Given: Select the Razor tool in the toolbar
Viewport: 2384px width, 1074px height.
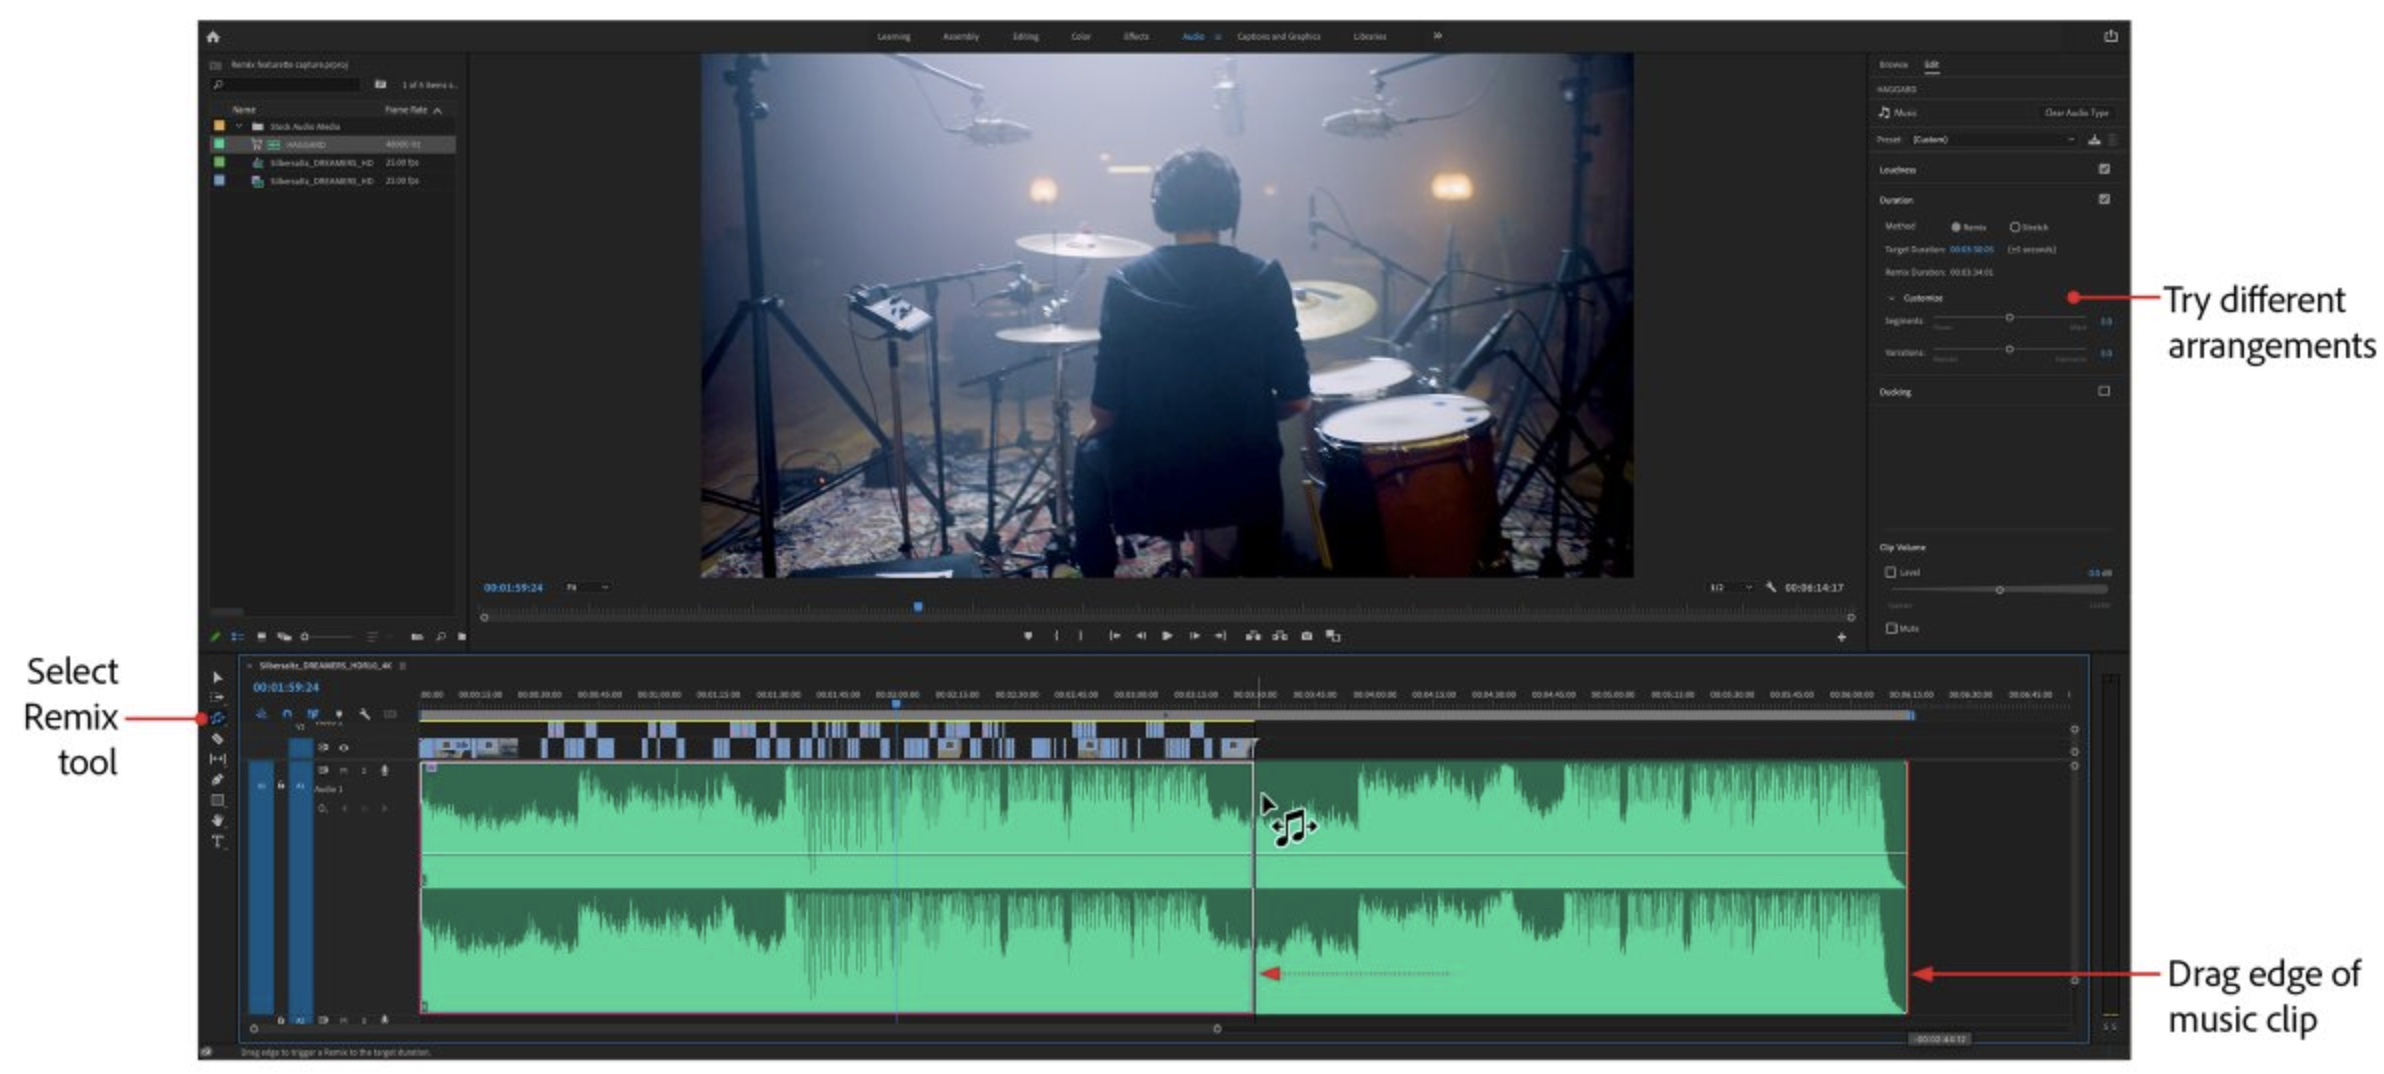Looking at the screenshot, I should 217,739.
